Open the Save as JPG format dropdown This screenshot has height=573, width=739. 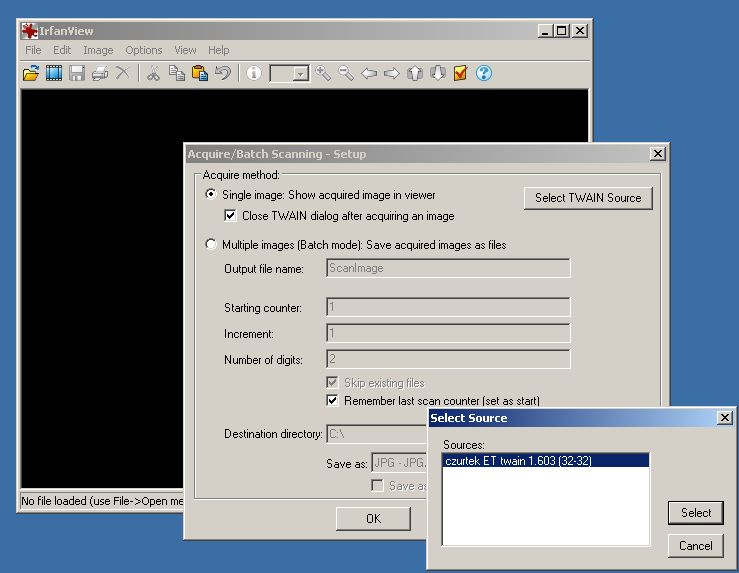point(399,463)
